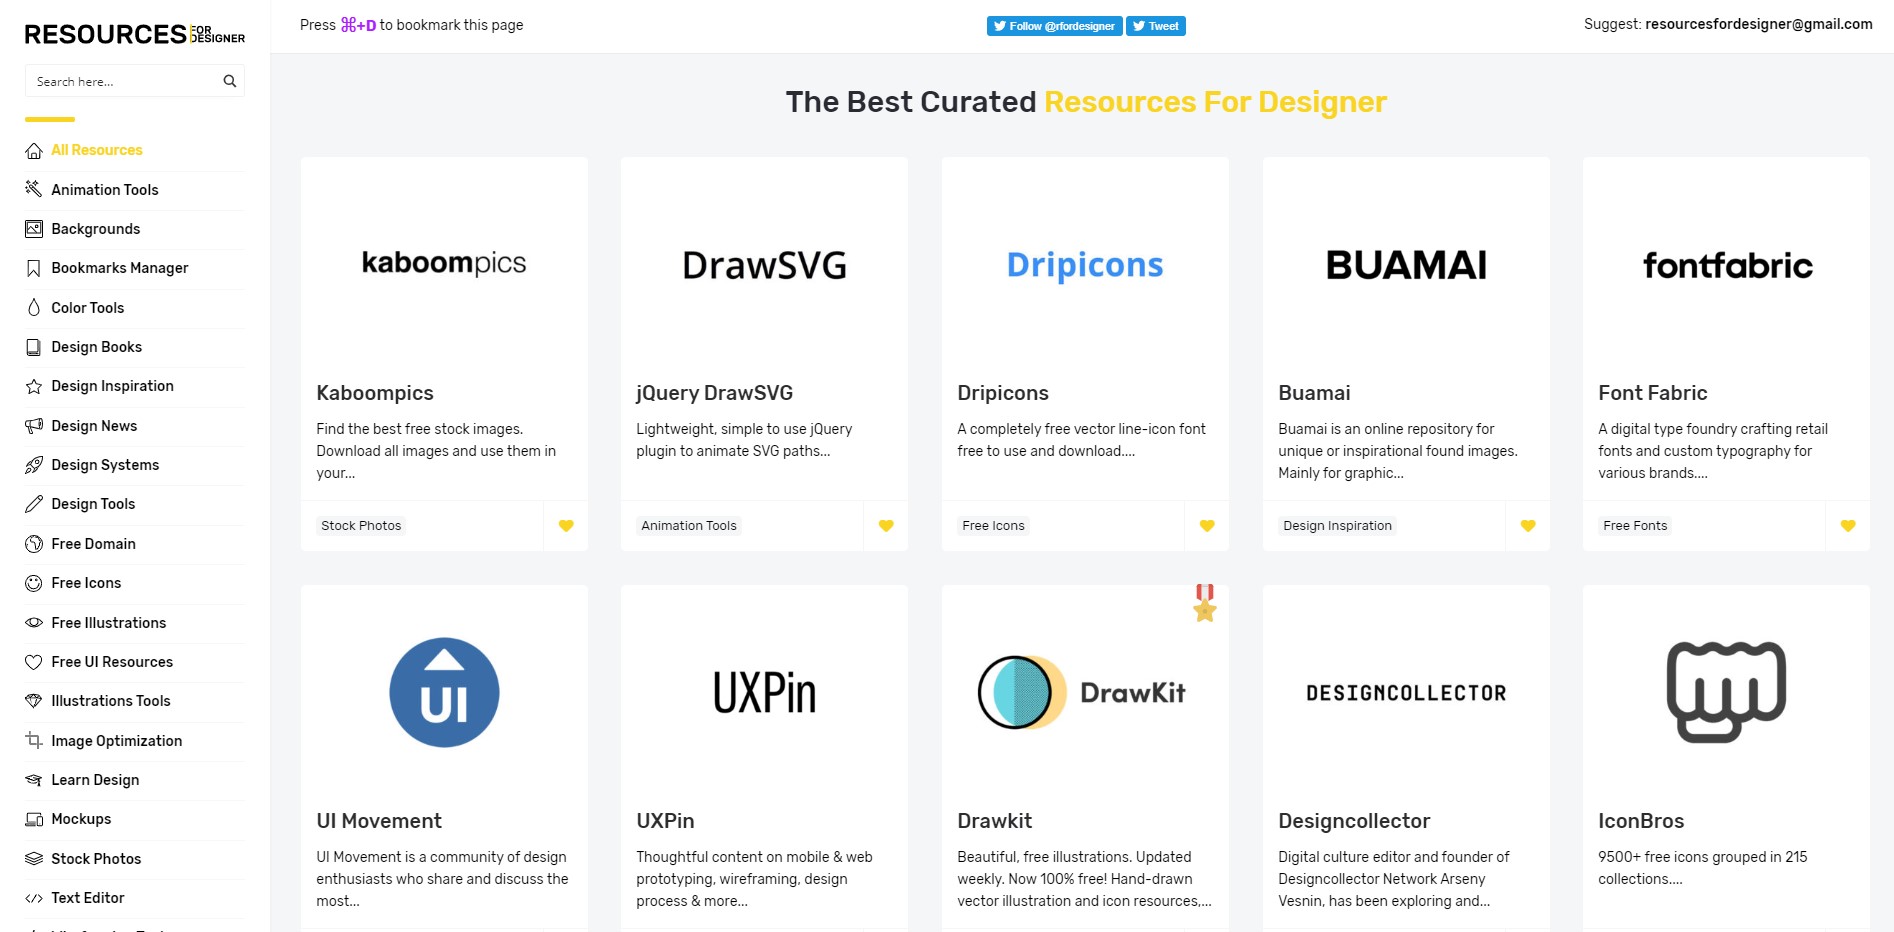Open the DESIGNCOLLECTOR logo thumbnail
The width and height of the screenshot is (1894, 932).
(1406, 692)
